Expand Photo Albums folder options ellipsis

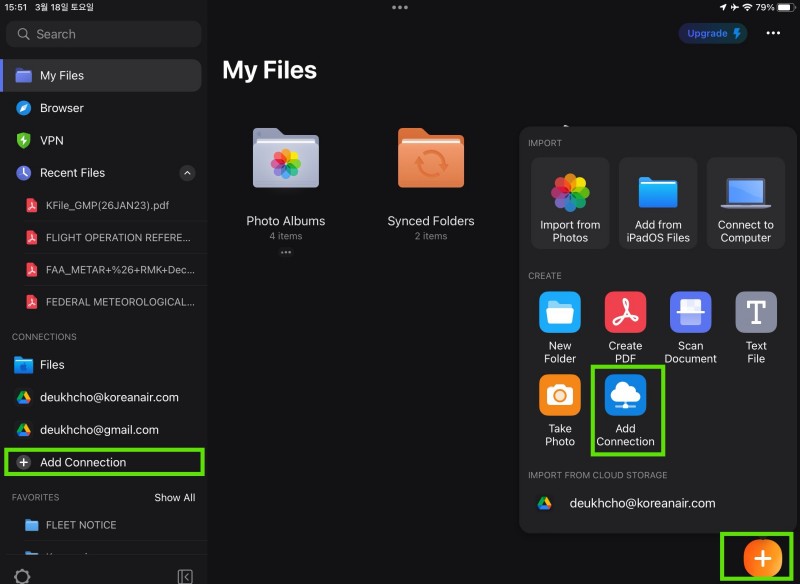[286, 252]
